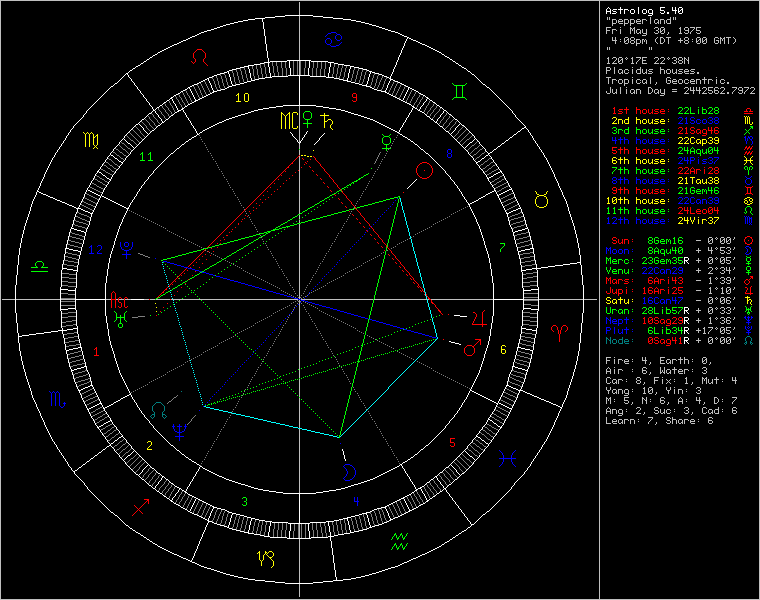Select the 'Learn: 7, Share: 6' summary line

point(659,421)
